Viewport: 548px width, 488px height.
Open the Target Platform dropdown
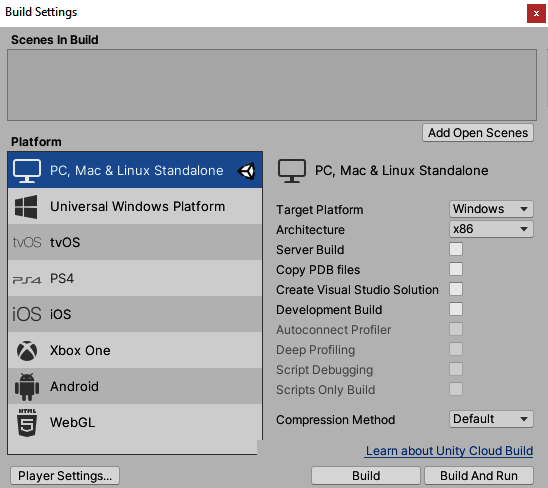pos(491,209)
